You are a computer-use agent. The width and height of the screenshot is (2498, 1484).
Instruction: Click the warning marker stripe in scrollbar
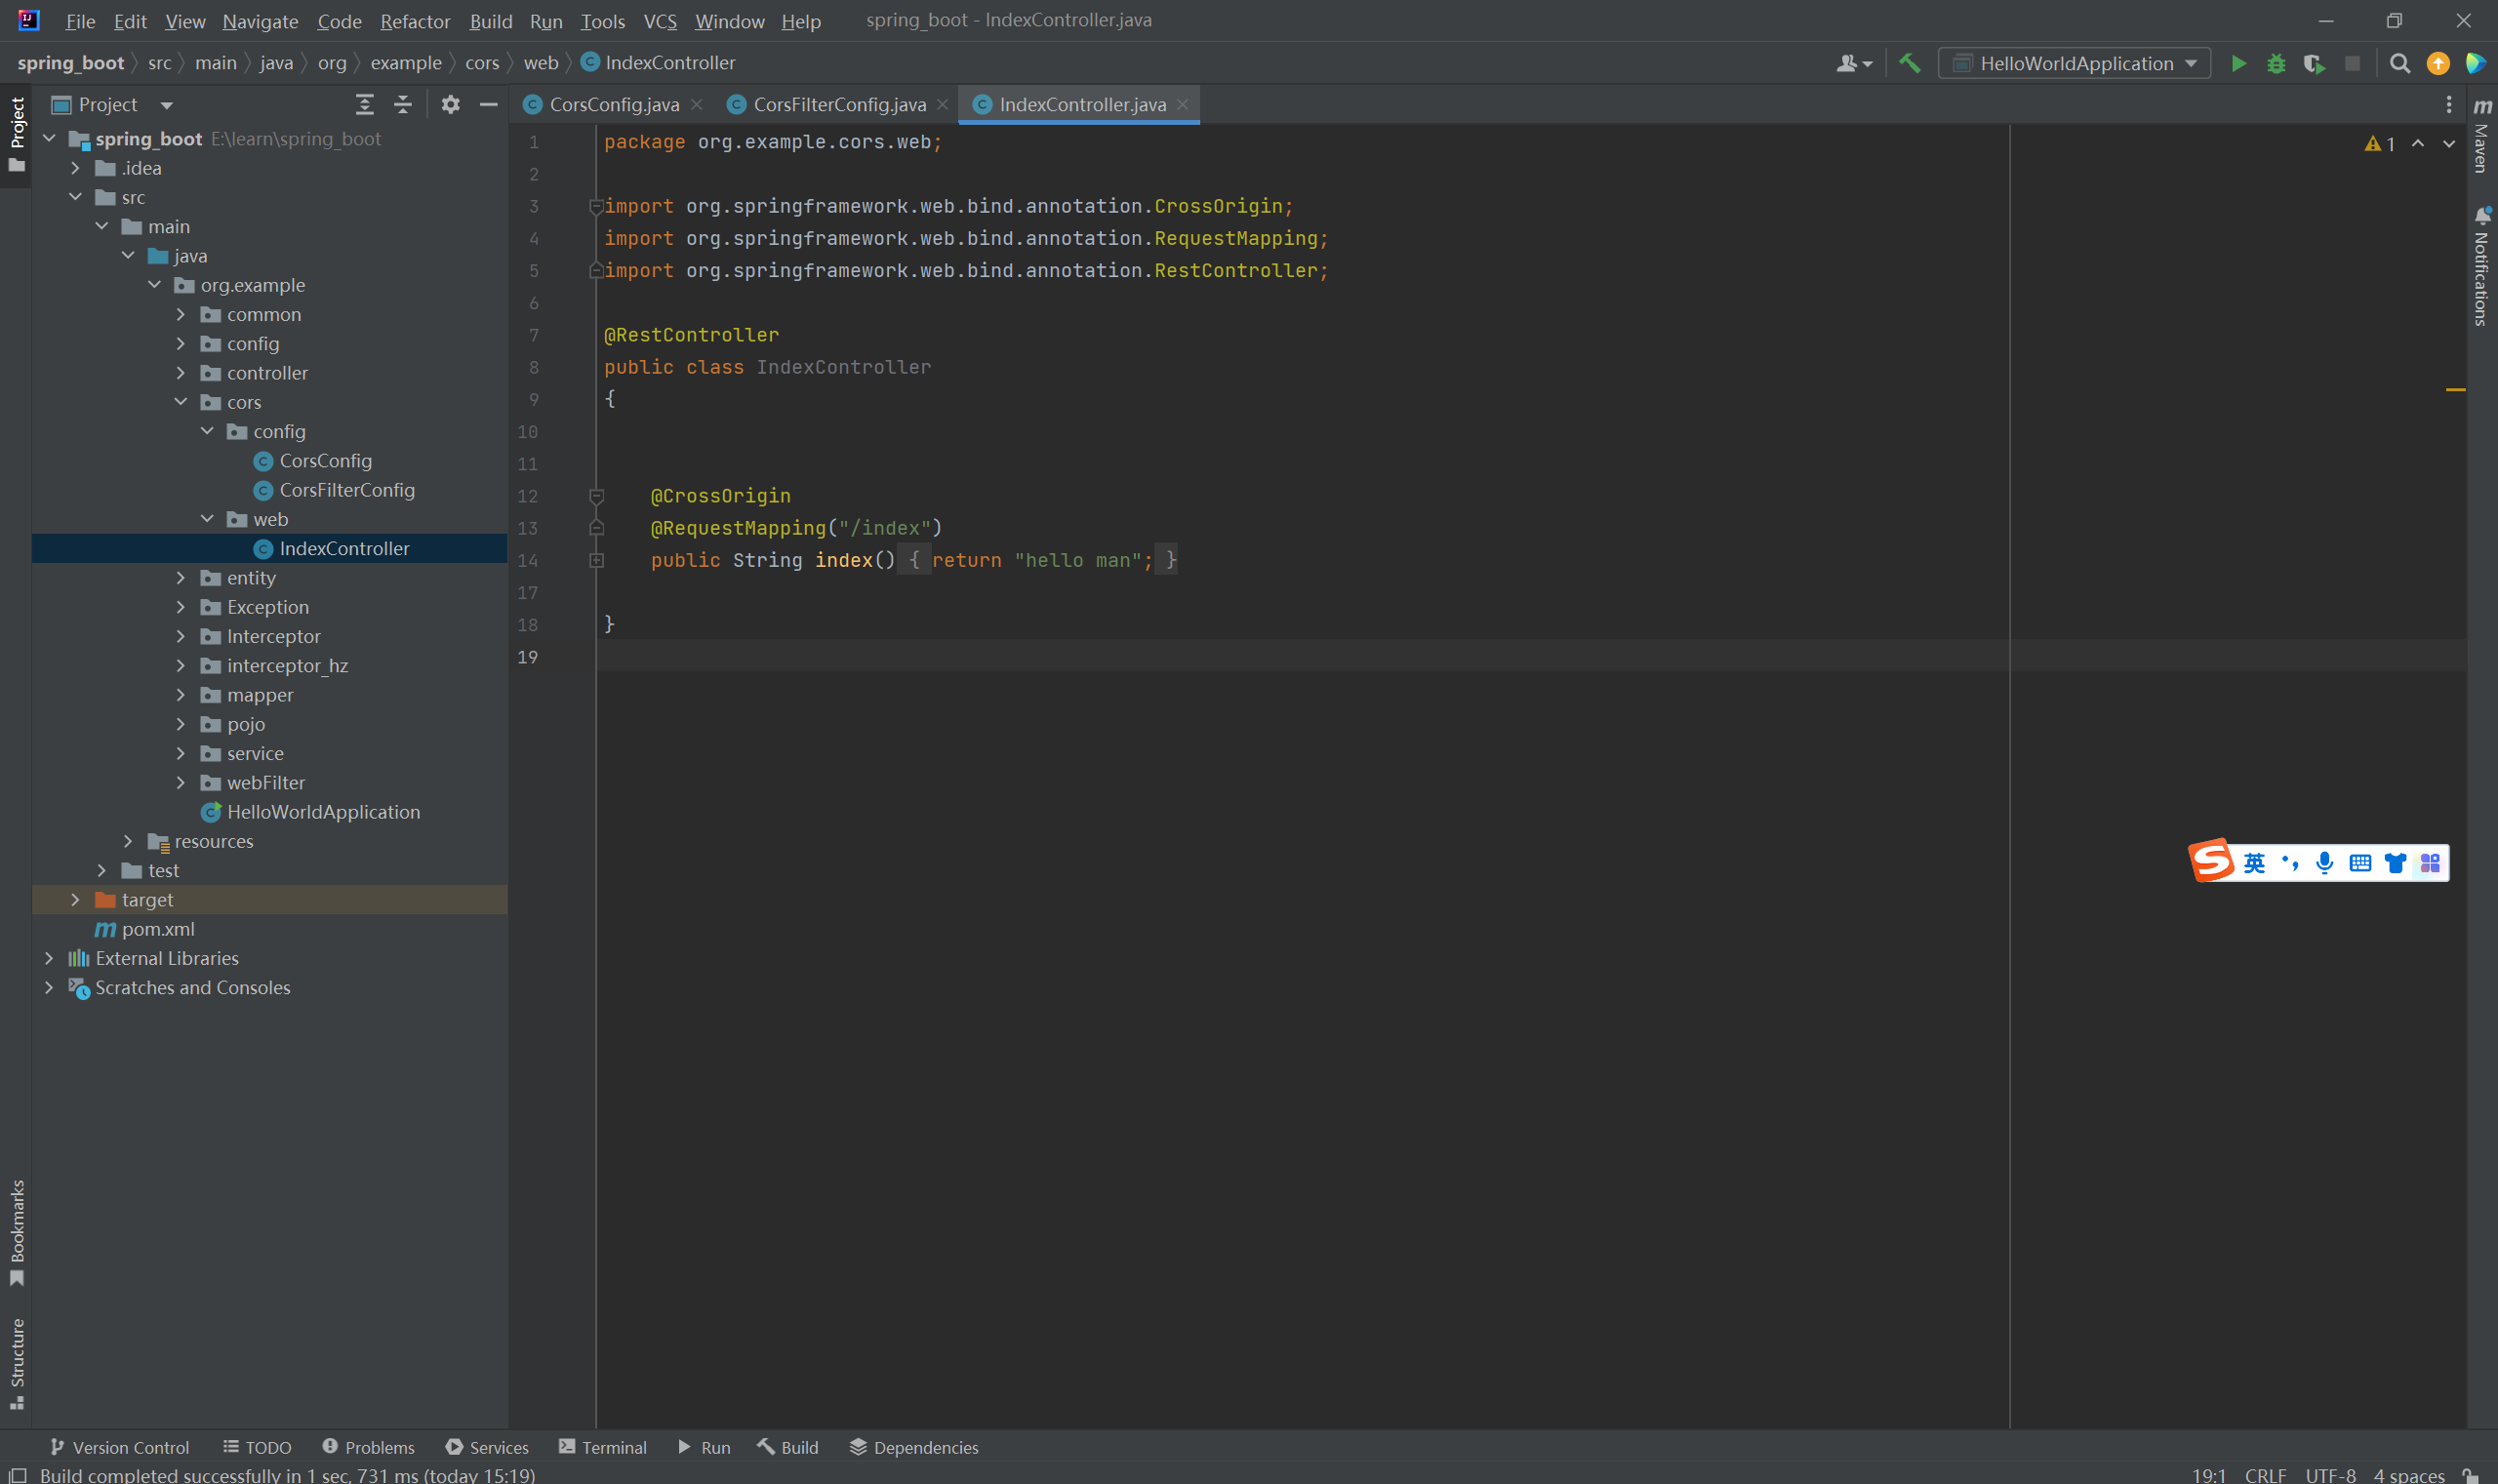(2454, 389)
